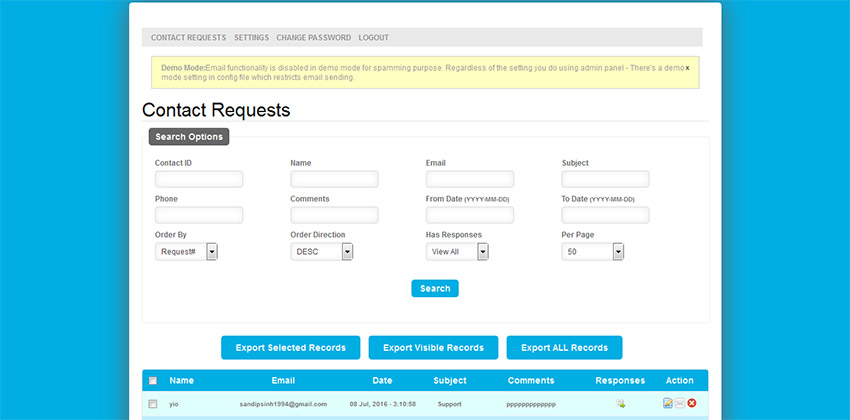Focus the Contact ID input field

[199, 179]
